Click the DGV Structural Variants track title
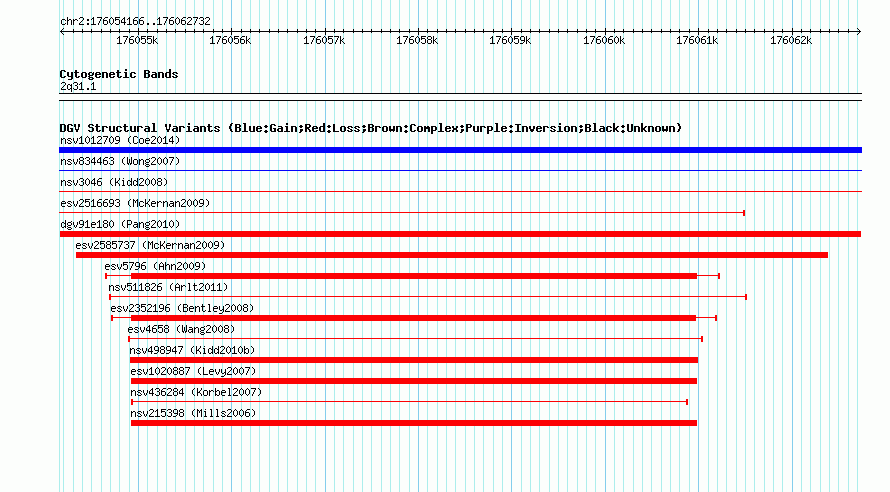Screen dimensions: 890x492 pyautogui.click(x=370, y=128)
